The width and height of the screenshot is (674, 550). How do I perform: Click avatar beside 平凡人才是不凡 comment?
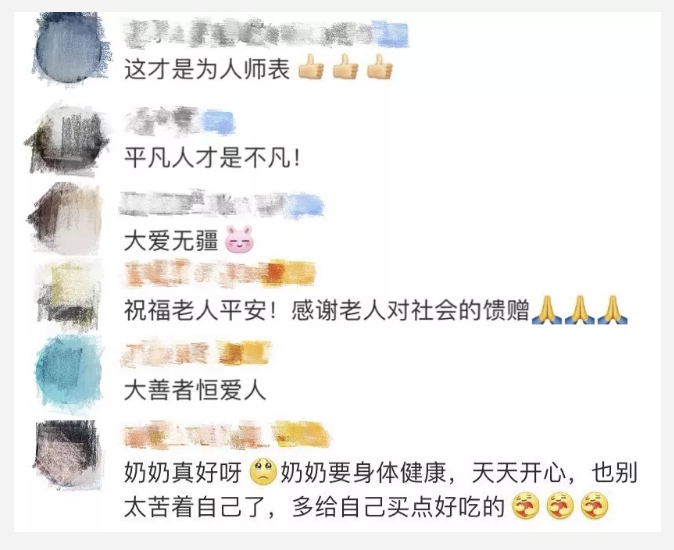point(68,140)
